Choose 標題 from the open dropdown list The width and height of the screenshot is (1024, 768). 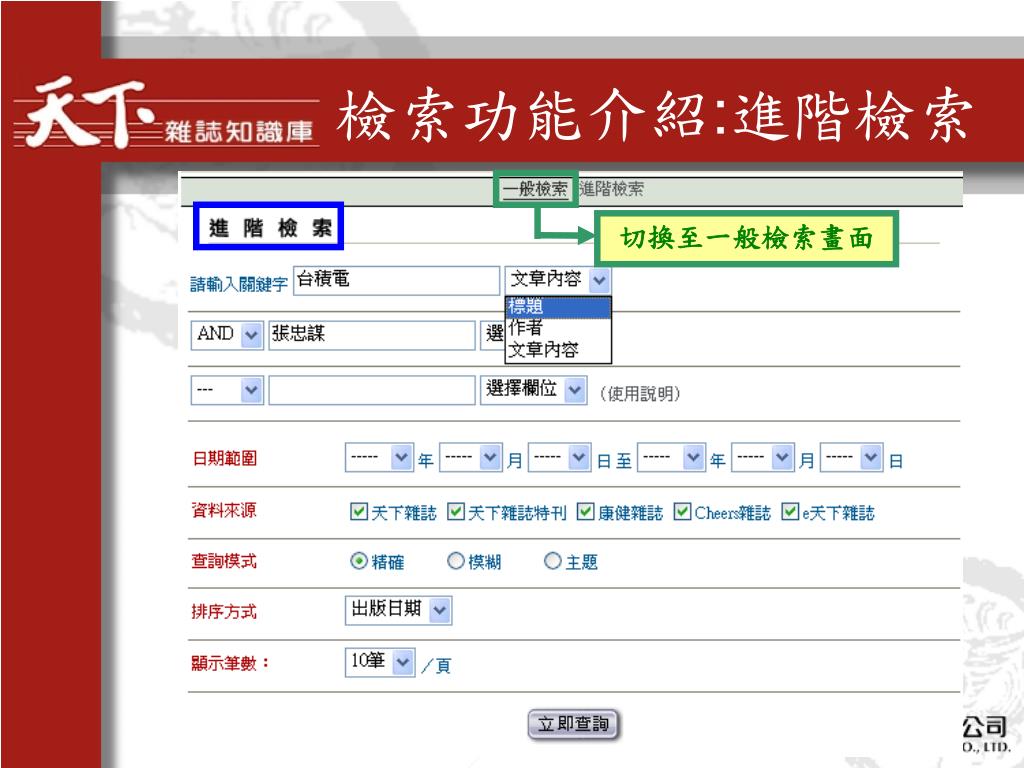point(558,307)
